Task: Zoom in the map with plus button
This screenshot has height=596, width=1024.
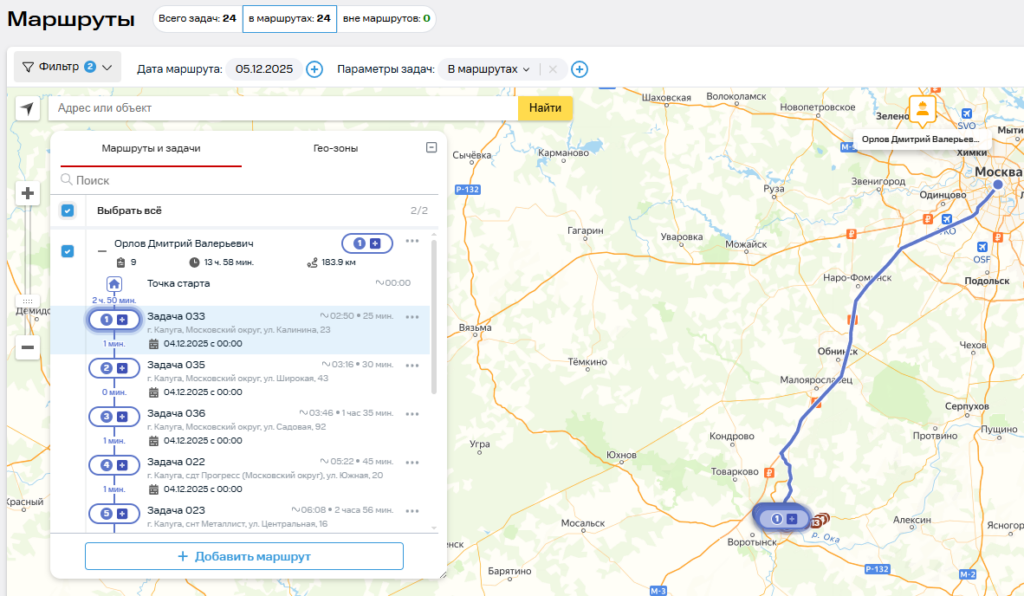Action: pos(28,194)
